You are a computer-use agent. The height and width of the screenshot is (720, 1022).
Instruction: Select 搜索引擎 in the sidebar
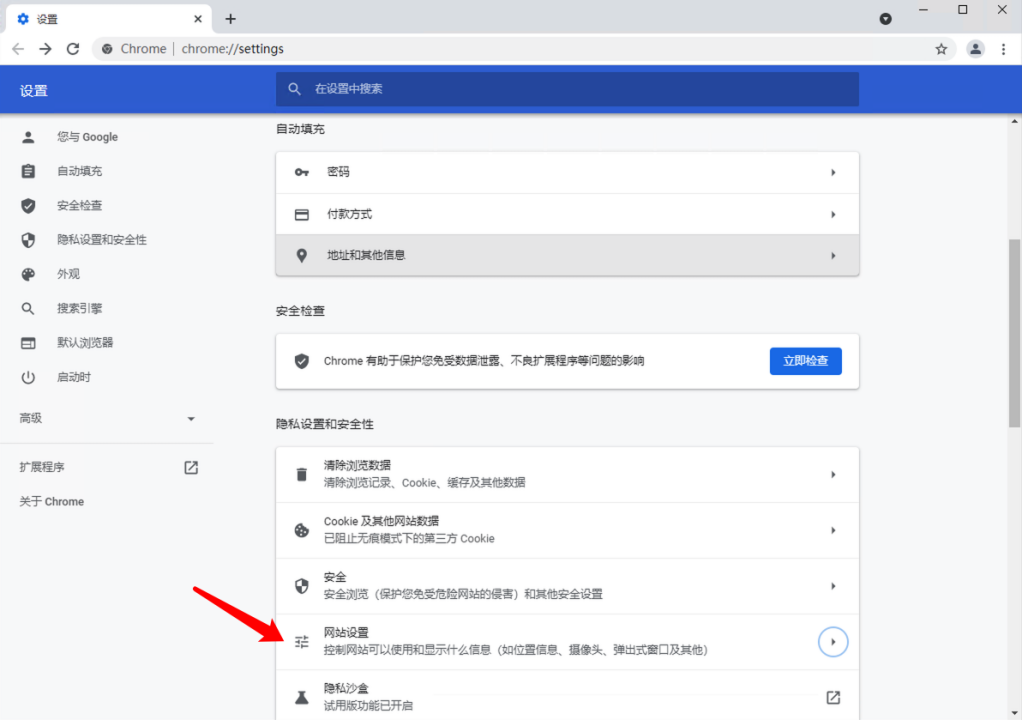(x=80, y=308)
